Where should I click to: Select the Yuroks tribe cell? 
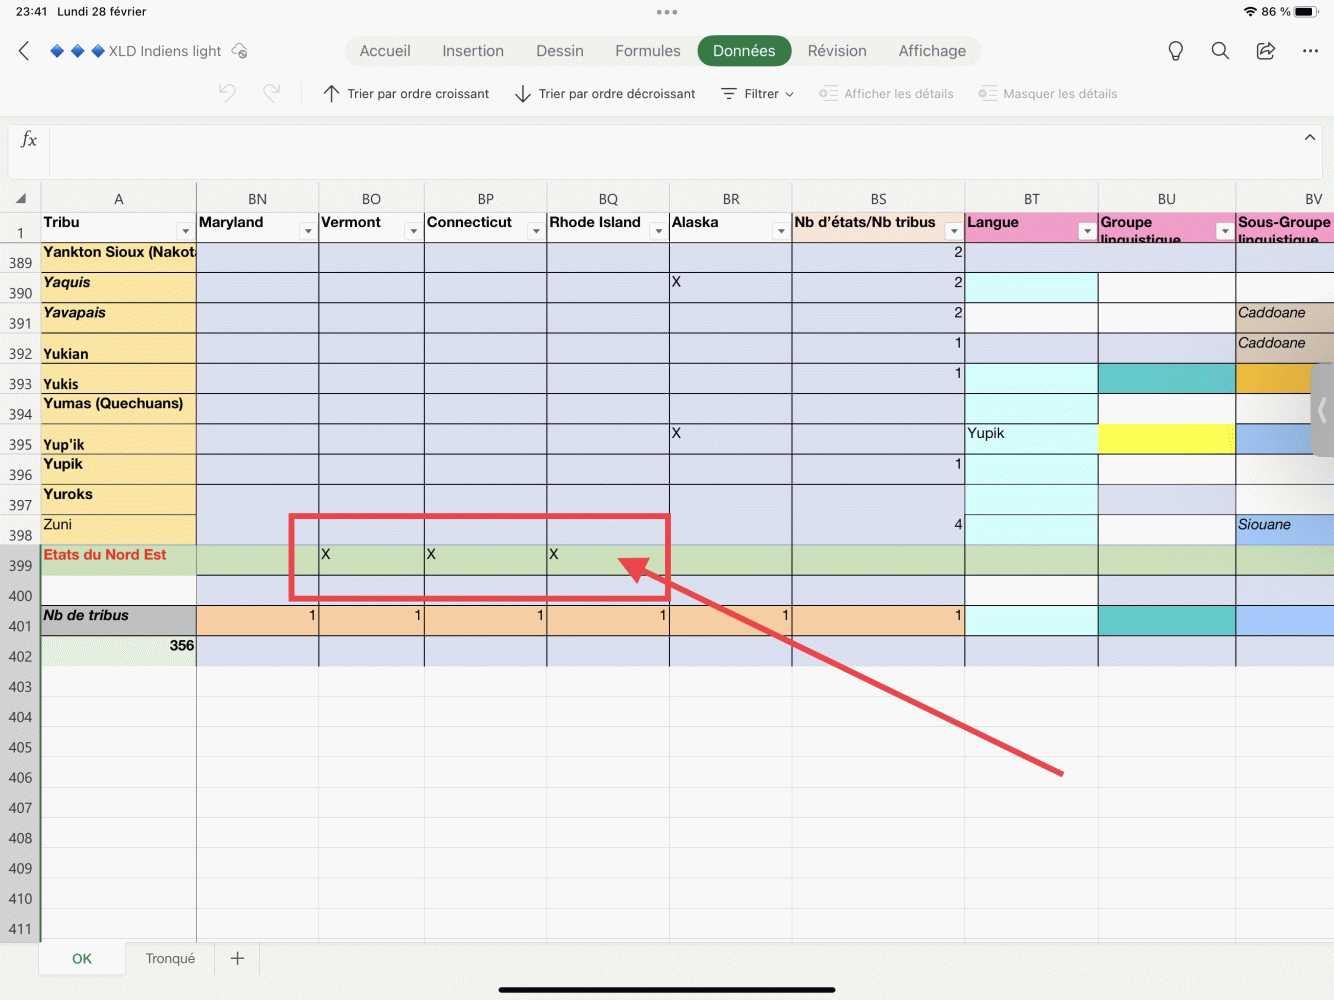[x=118, y=500]
